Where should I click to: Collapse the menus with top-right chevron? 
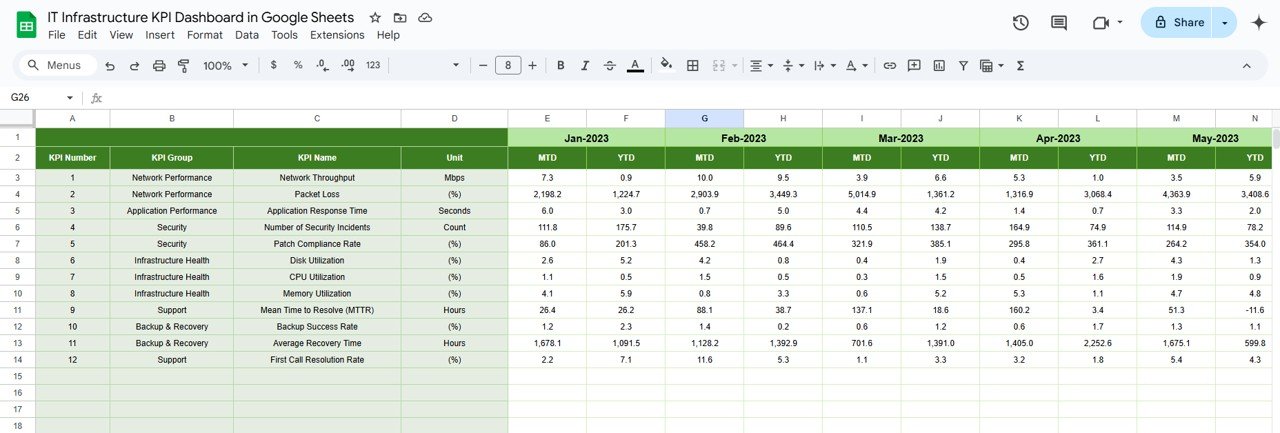click(1246, 65)
